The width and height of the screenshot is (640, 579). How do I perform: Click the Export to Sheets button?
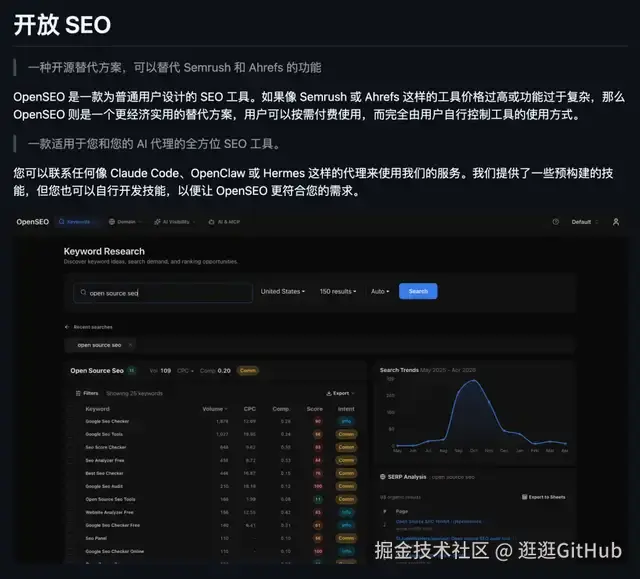pyautogui.click(x=544, y=497)
